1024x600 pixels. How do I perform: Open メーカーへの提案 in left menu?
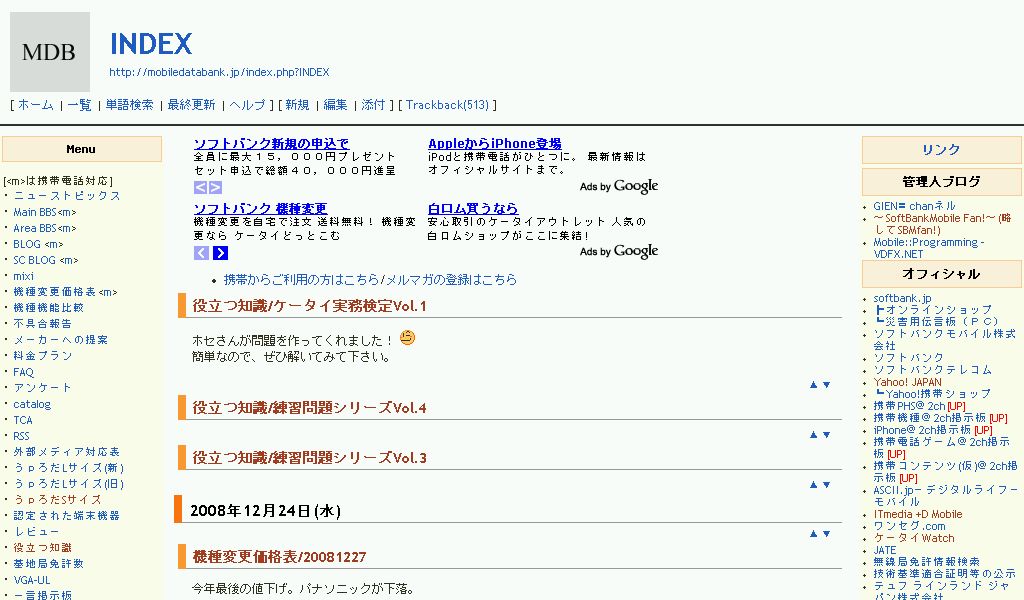[61, 339]
